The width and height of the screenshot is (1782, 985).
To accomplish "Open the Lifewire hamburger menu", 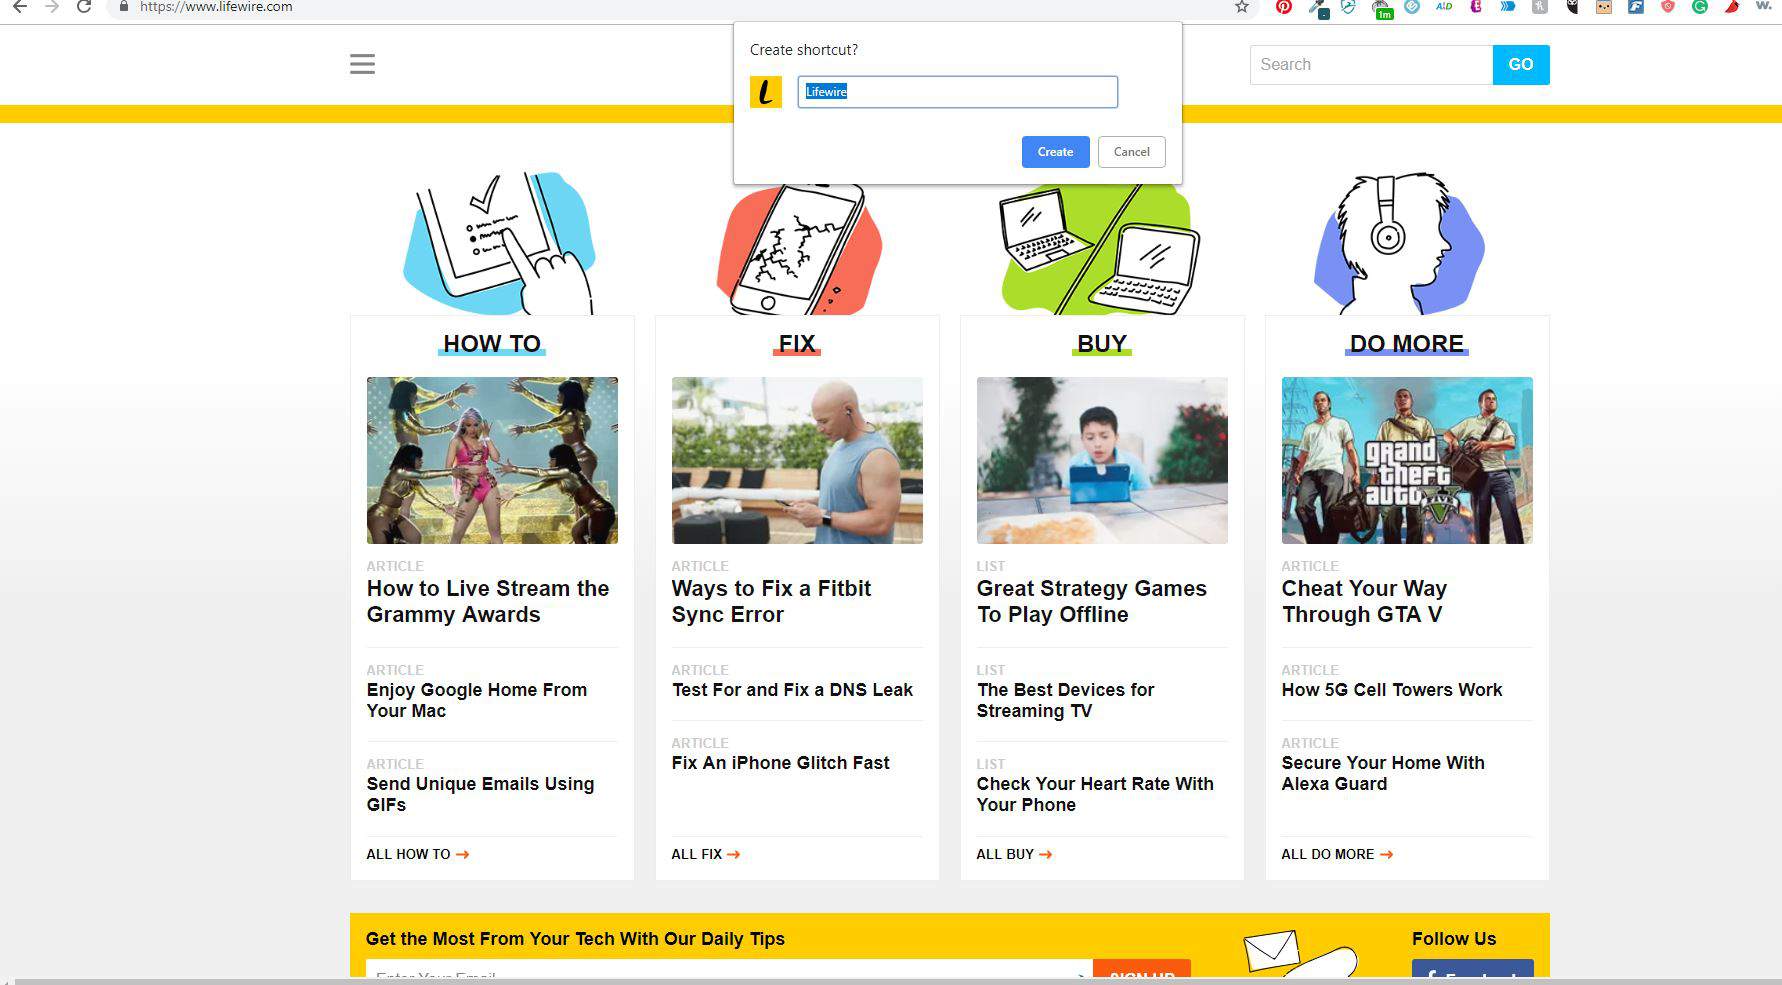I will 362,64.
